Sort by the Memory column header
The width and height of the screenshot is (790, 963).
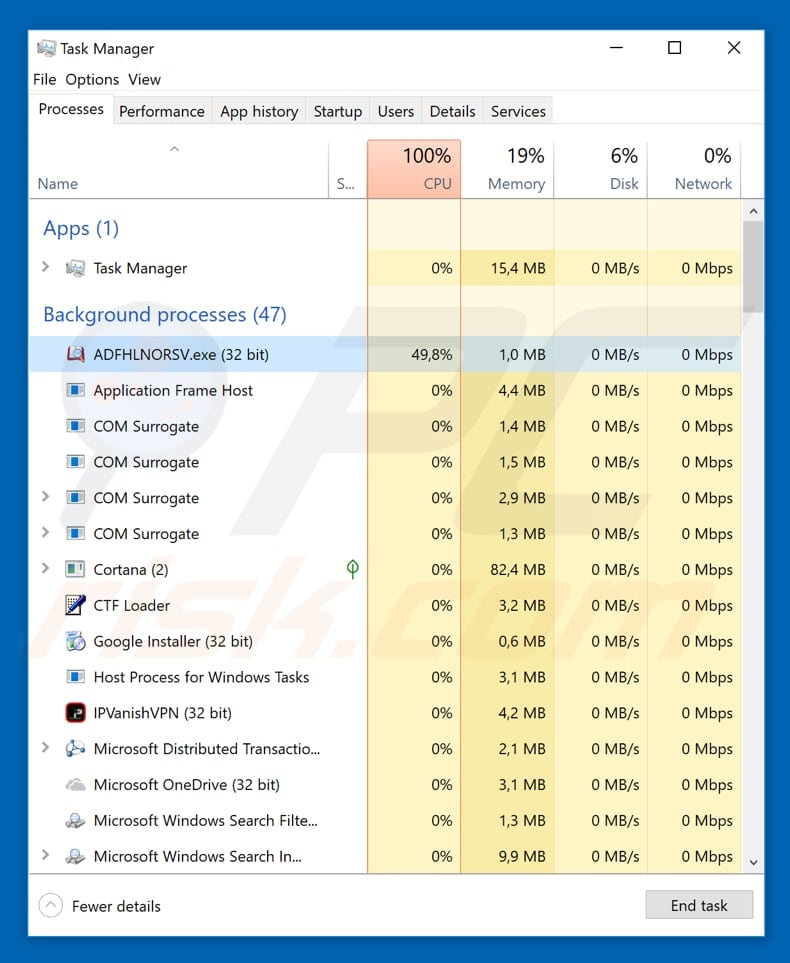(507, 169)
